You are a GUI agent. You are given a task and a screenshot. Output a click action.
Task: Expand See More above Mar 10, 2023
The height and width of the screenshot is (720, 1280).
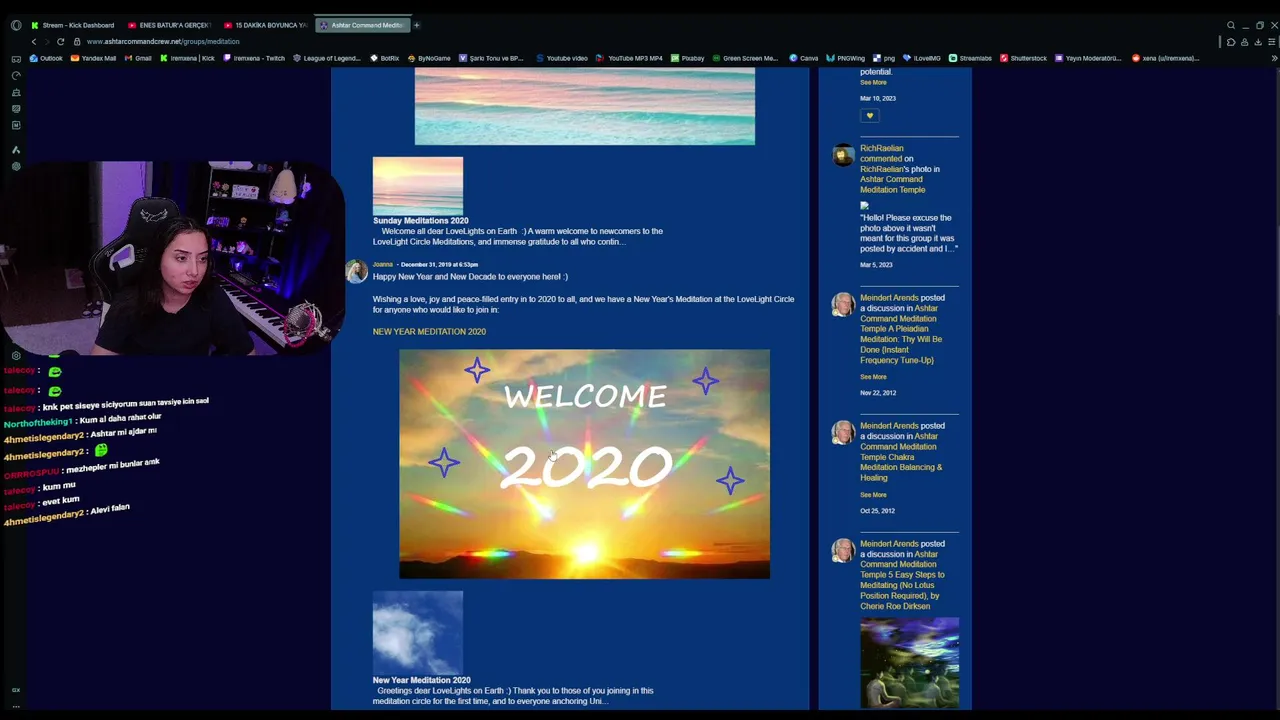pyautogui.click(x=873, y=82)
